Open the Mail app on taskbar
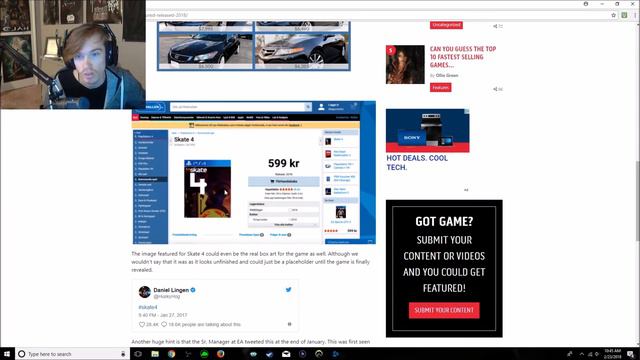The width and height of the screenshot is (640, 360). coord(286,354)
